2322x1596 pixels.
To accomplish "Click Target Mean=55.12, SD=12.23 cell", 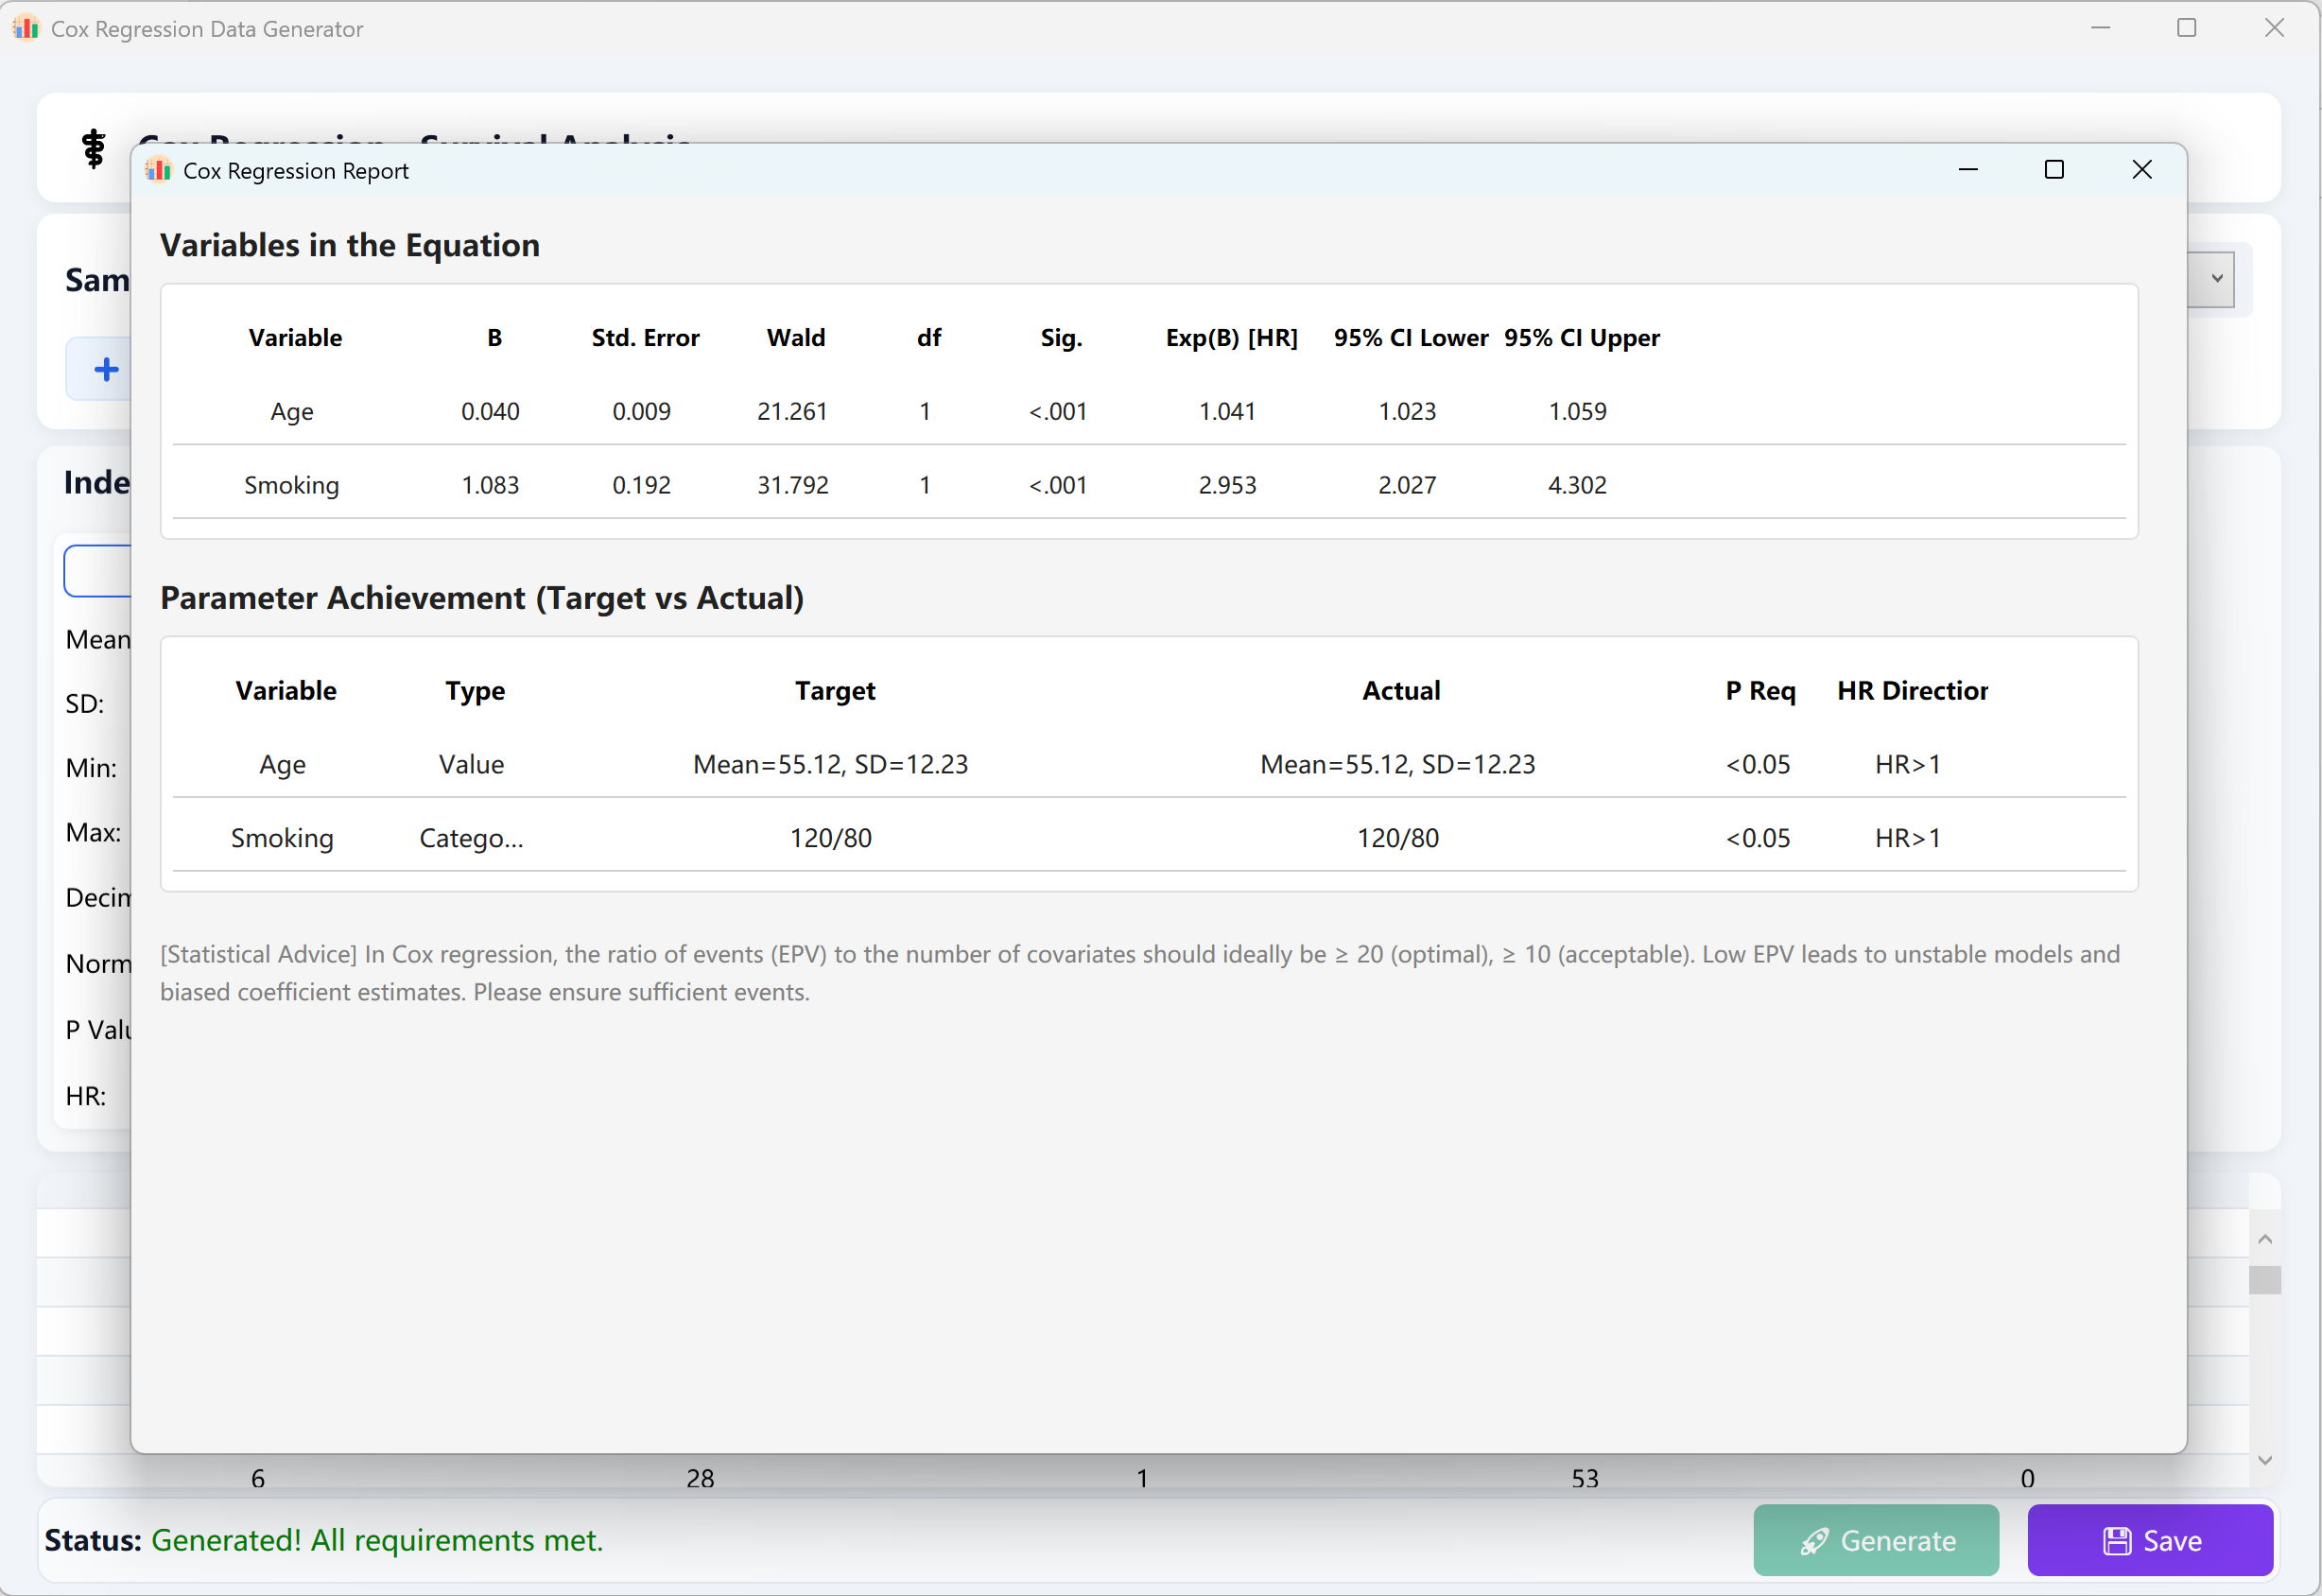I will pyautogui.click(x=830, y=765).
